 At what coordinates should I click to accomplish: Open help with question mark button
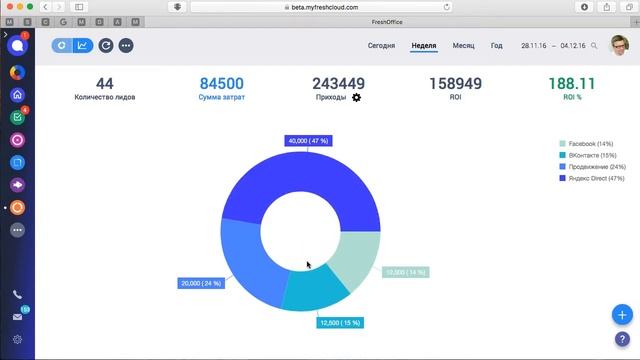(622, 339)
